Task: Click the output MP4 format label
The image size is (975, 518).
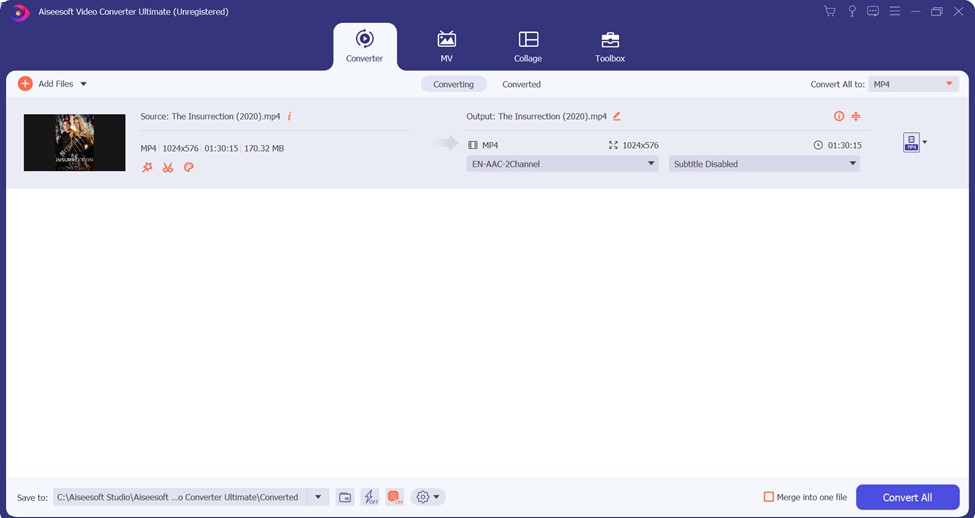Action: [x=490, y=146]
